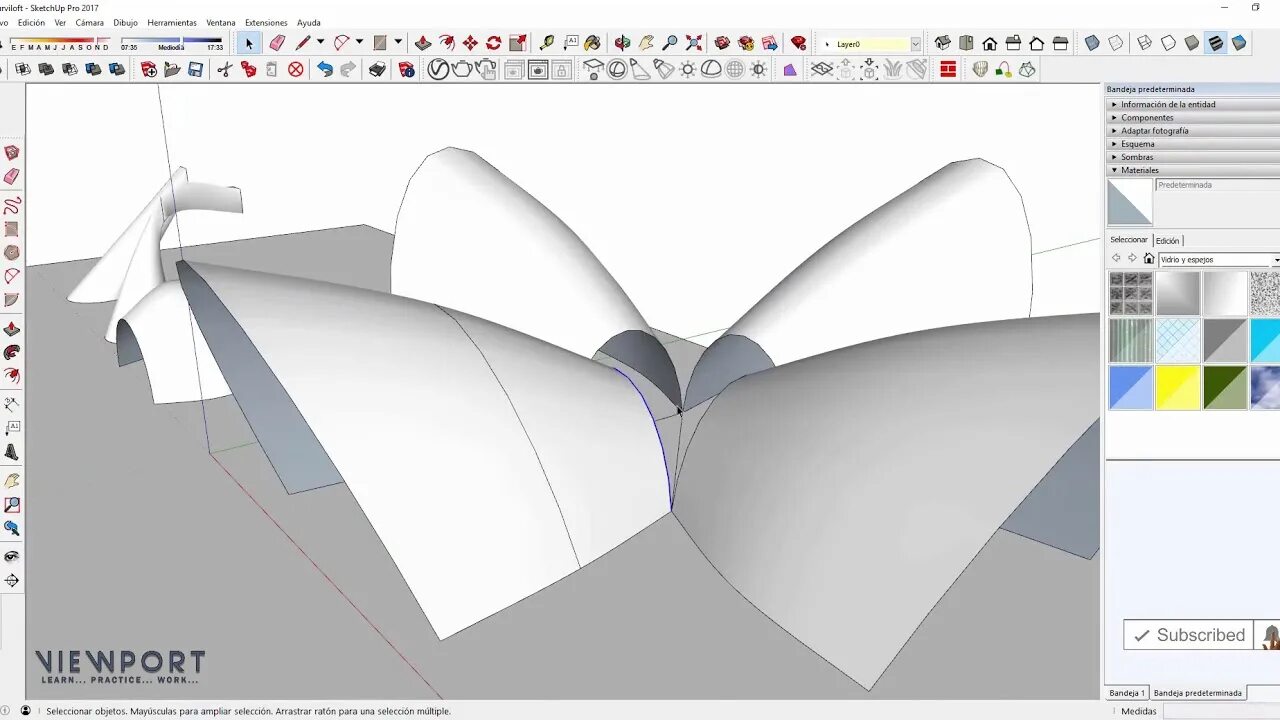This screenshot has width=1280, height=720.
Task: Cut selection with scissors icon
Action: point(224,69)
